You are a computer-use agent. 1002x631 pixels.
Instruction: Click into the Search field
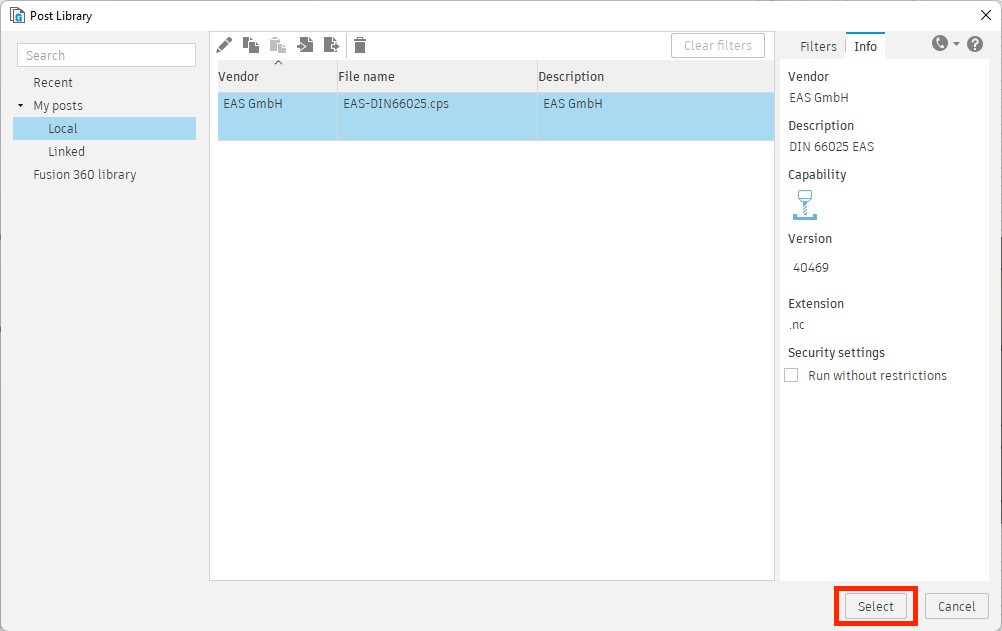pos(106,55)
